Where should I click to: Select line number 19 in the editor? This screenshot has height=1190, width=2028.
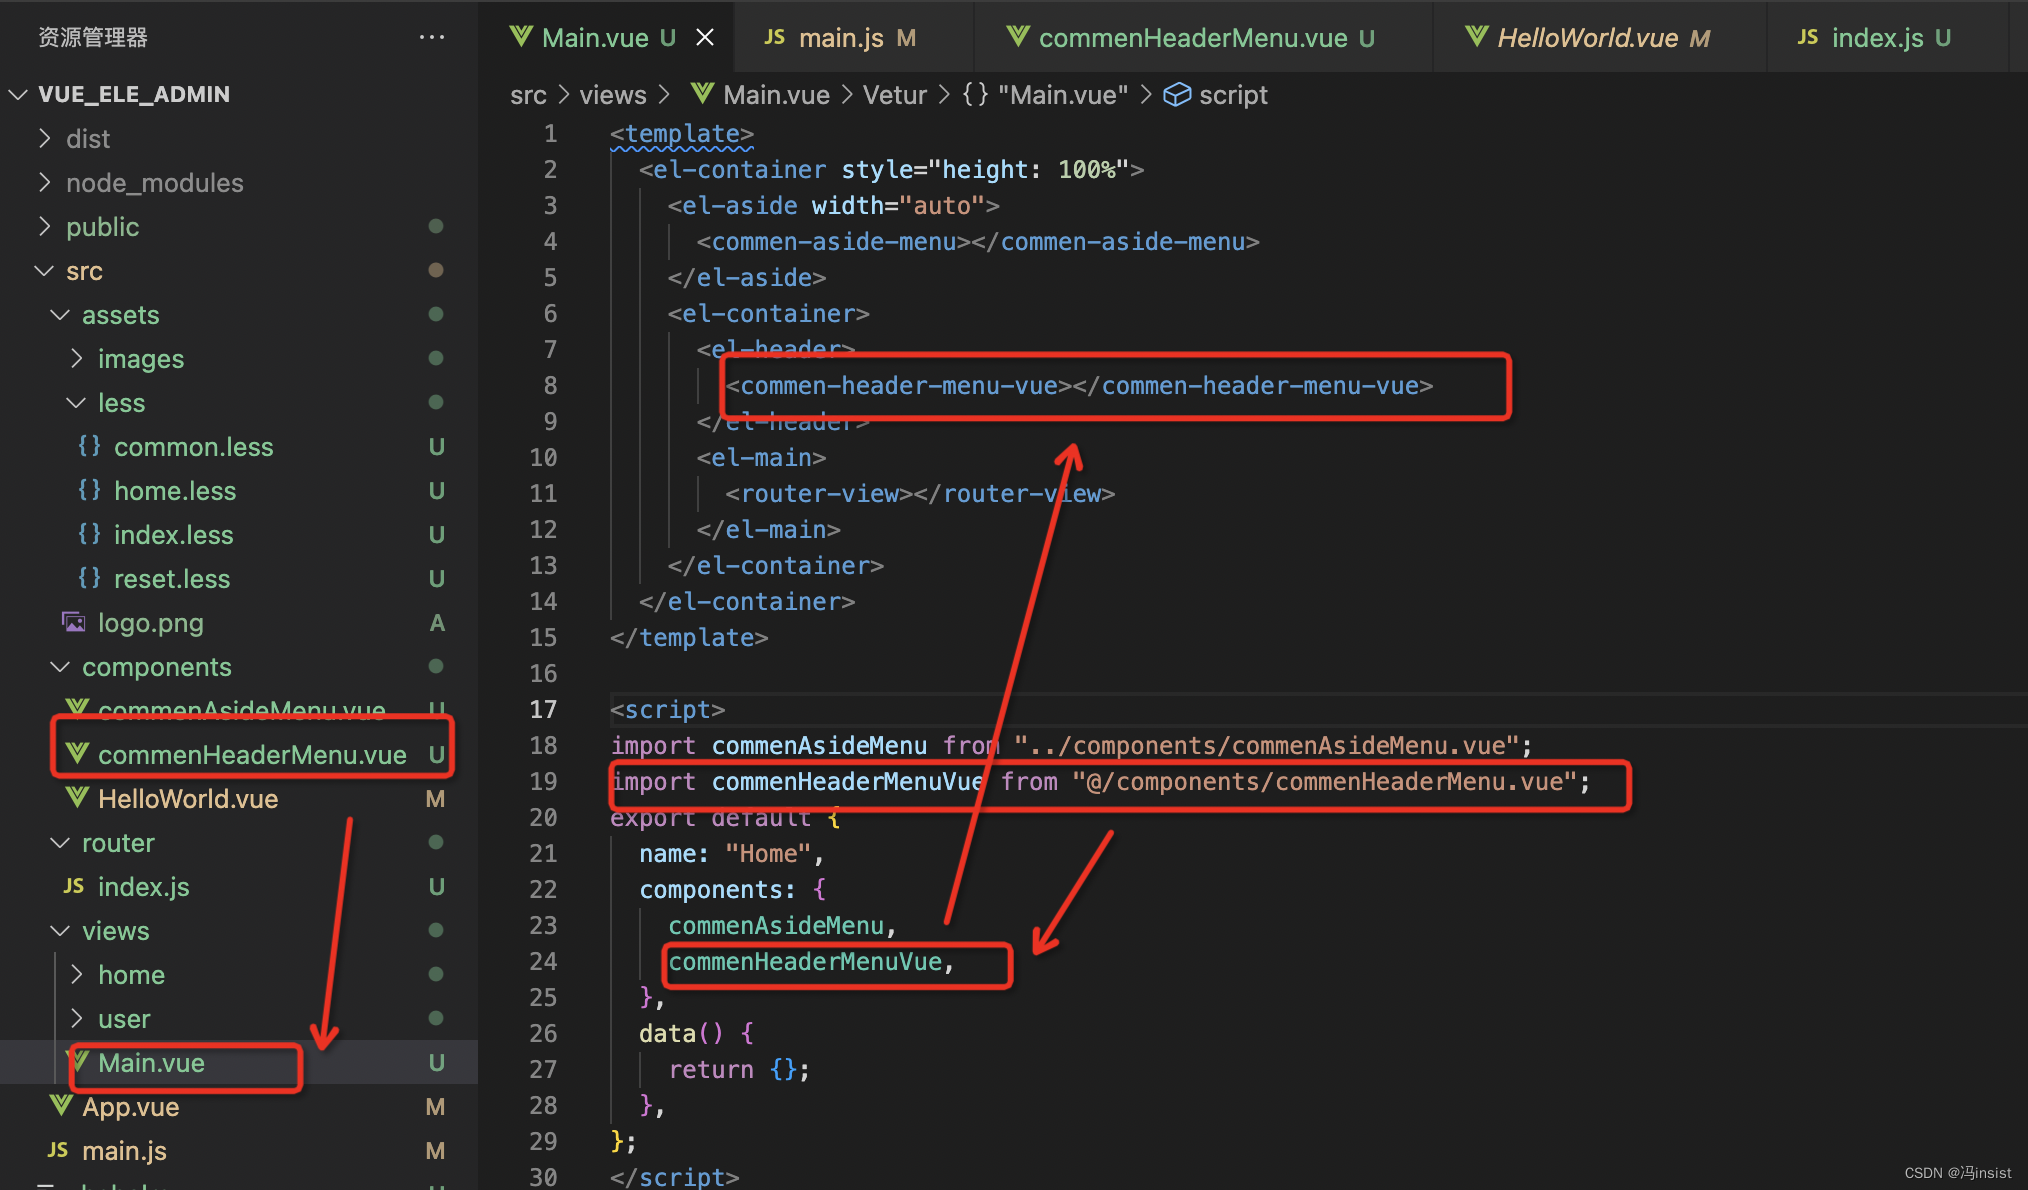coord(543,781)
